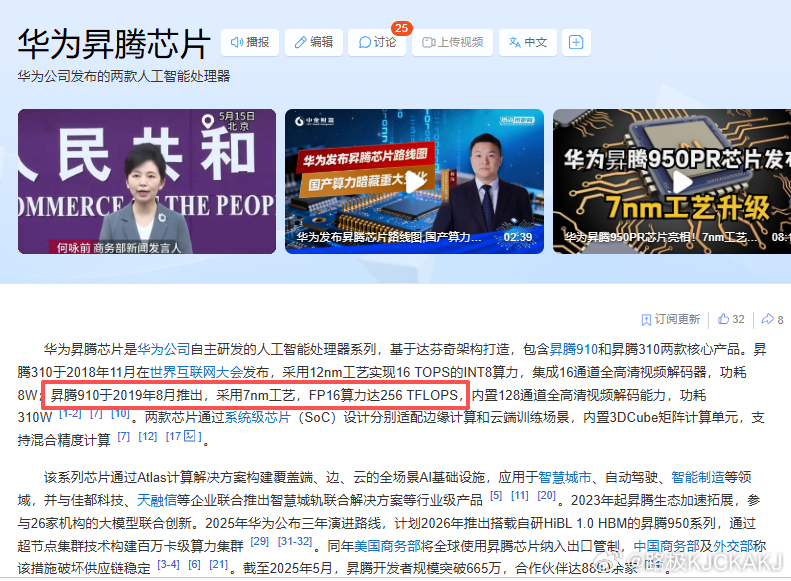Open the 华为公司 link
This screenshot has width=791, height=581.
(164, 349)
